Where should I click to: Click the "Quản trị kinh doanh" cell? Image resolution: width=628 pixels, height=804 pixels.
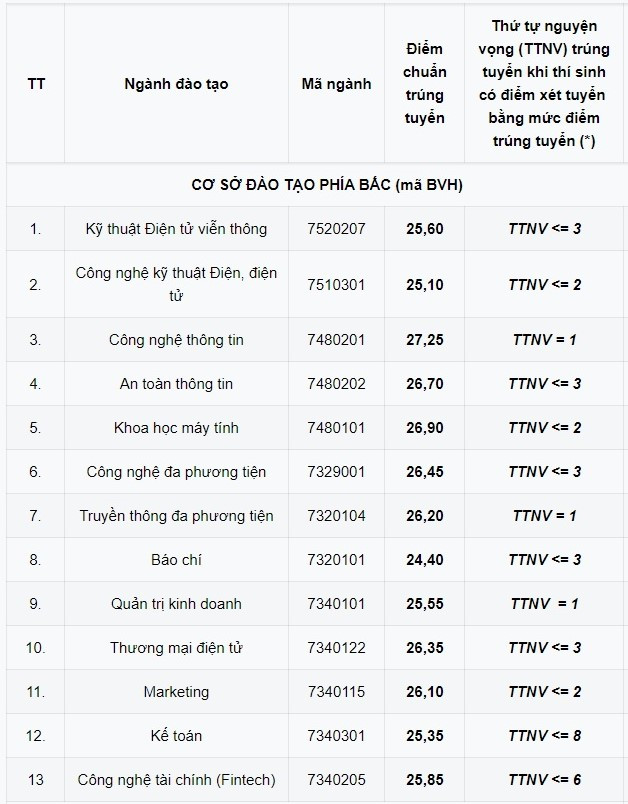176,604
